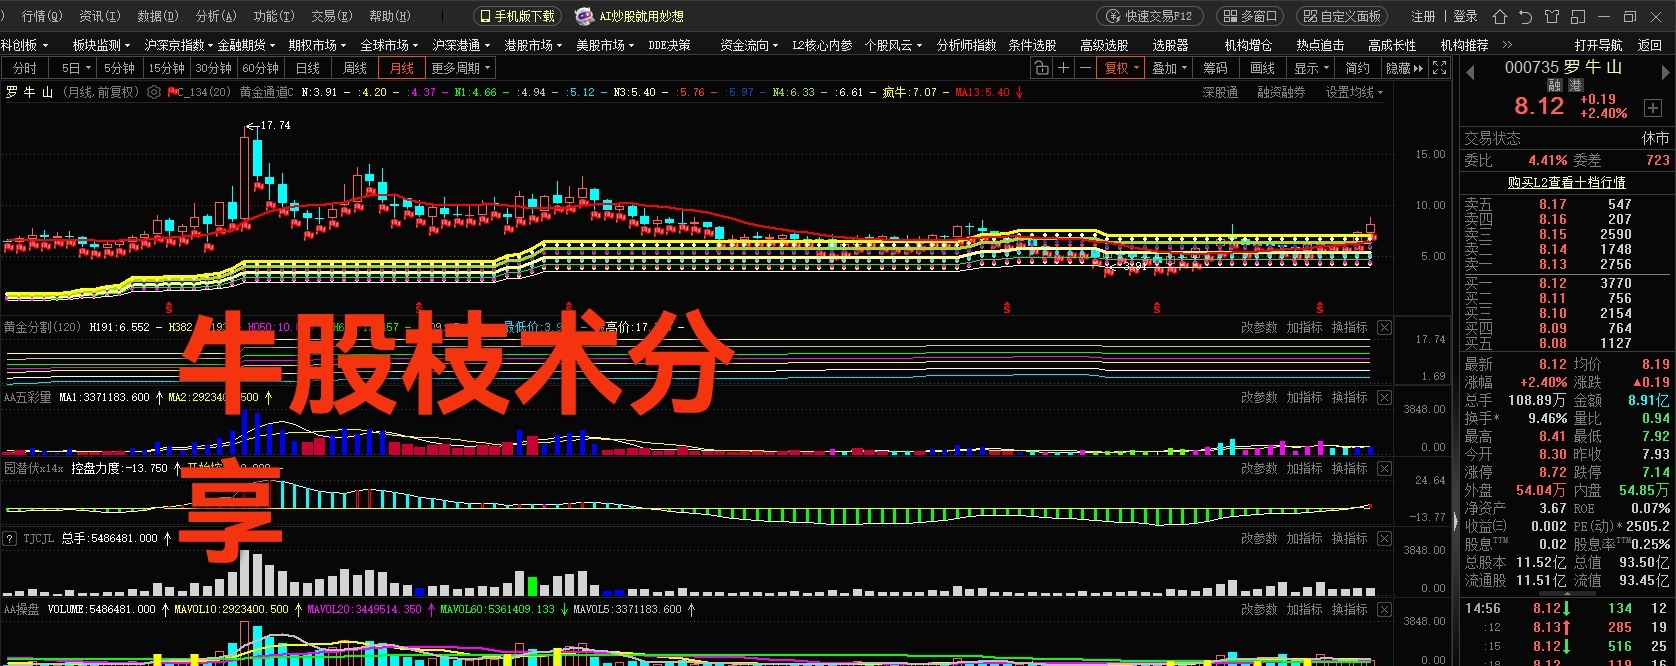This screenshot has height=666, width=1676.
Task: Open 快速交易F12 quick trade
Action: [1151, 16]
